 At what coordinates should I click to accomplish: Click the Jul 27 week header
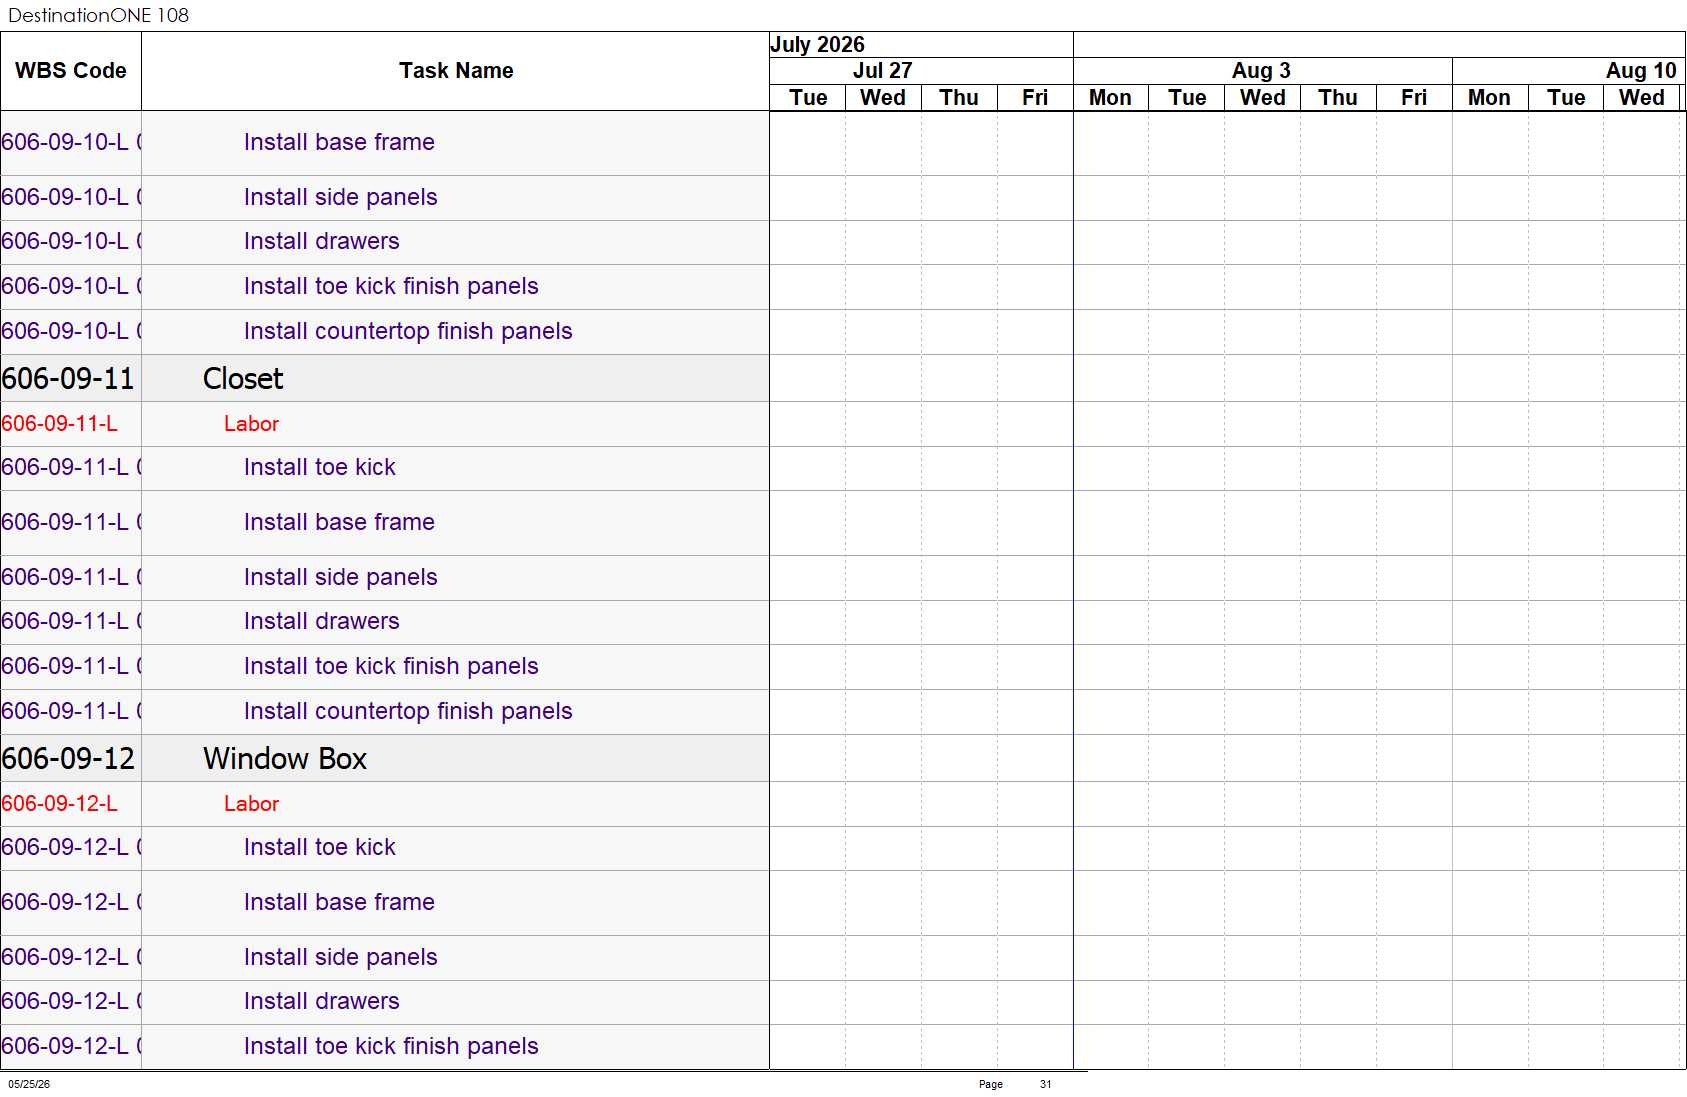[x=882, y=71]
